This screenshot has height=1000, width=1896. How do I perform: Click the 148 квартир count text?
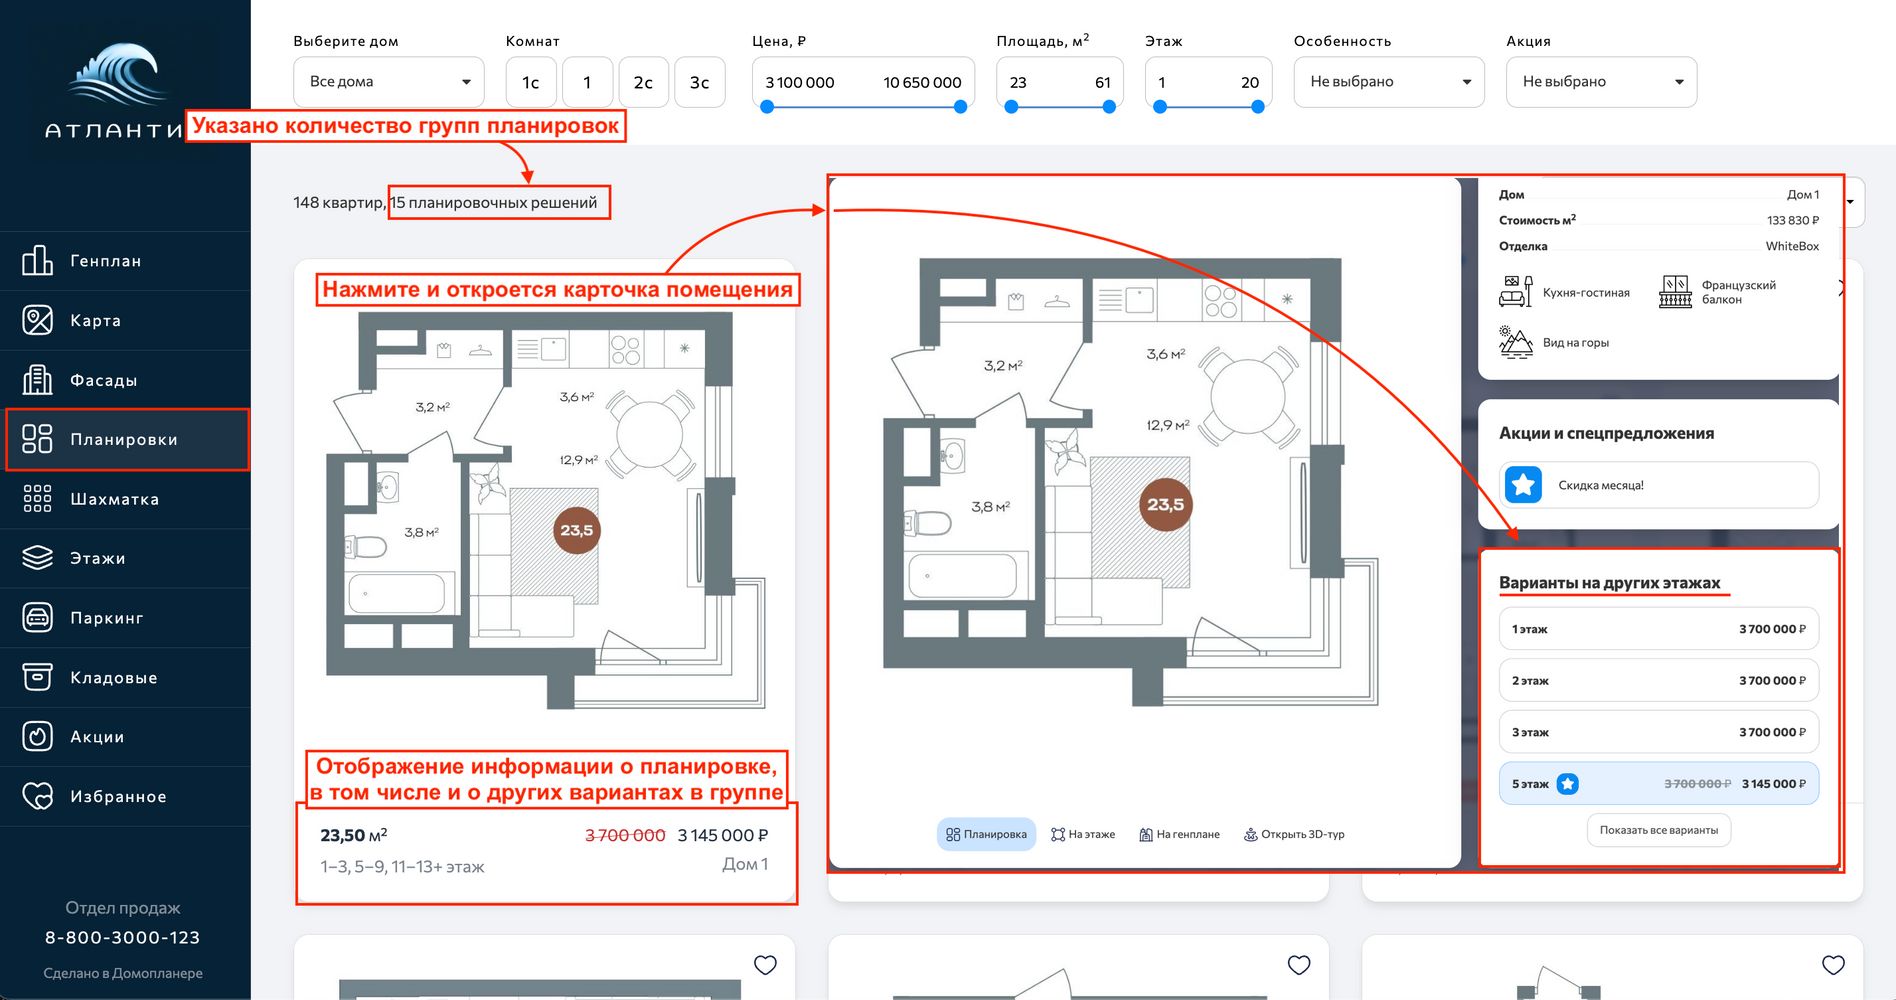point(339,203)
